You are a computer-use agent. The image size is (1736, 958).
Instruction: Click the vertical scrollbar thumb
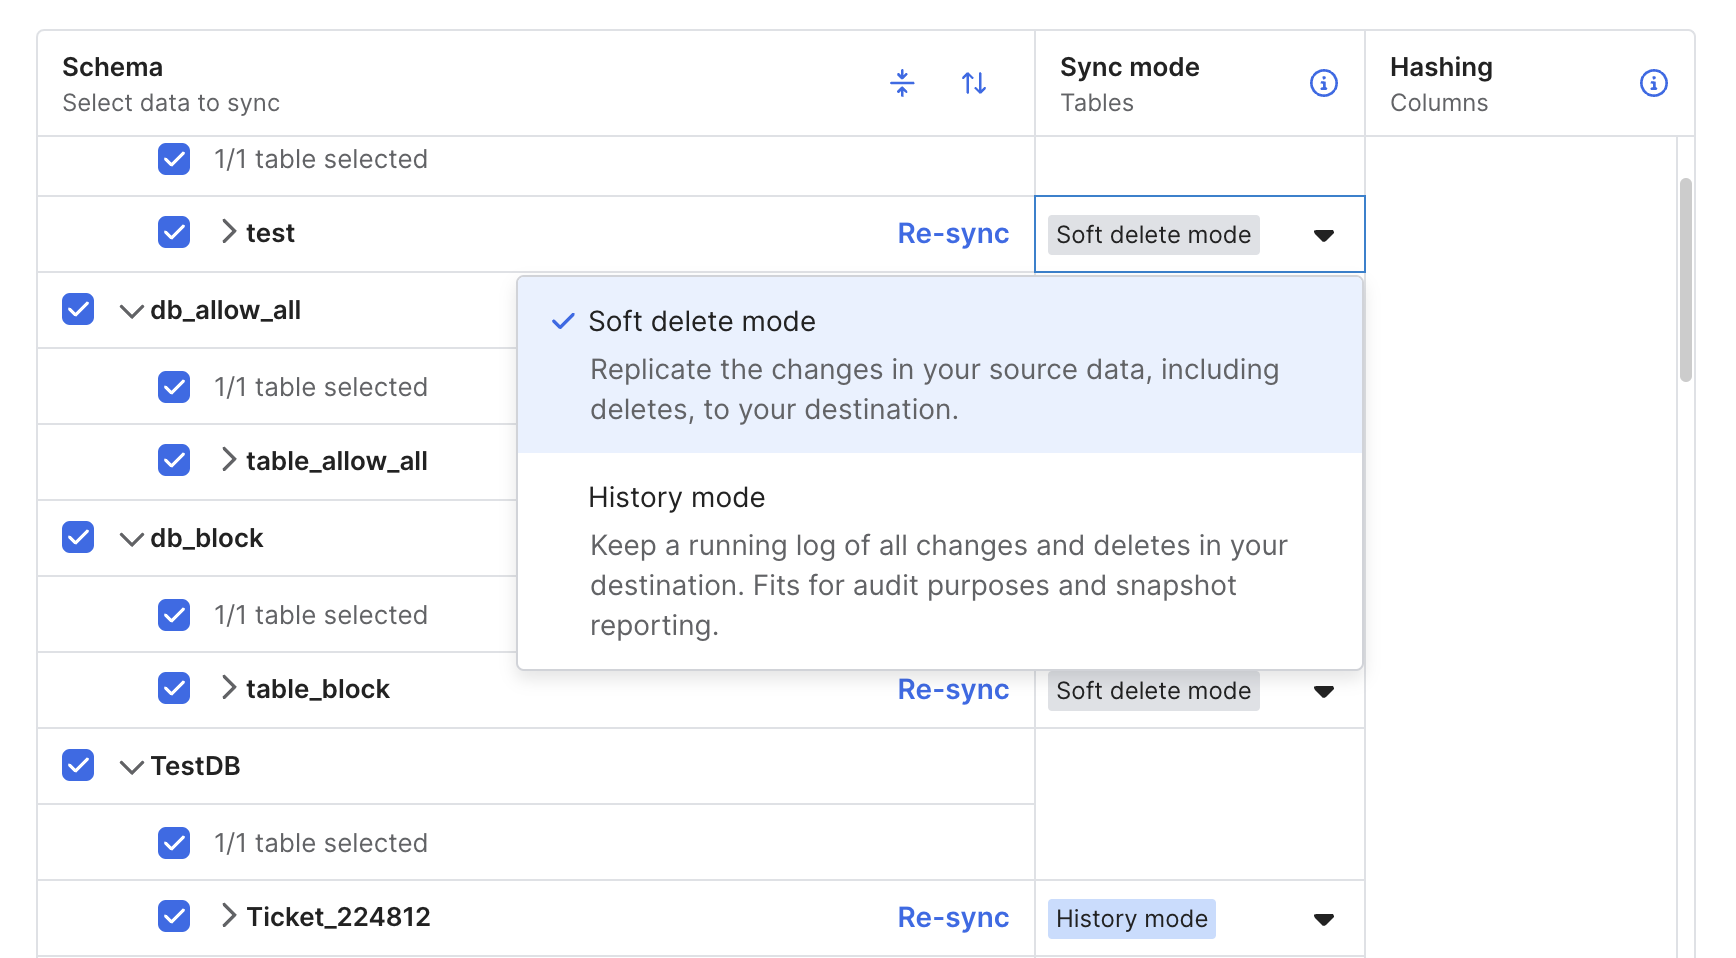point(1686,280)
